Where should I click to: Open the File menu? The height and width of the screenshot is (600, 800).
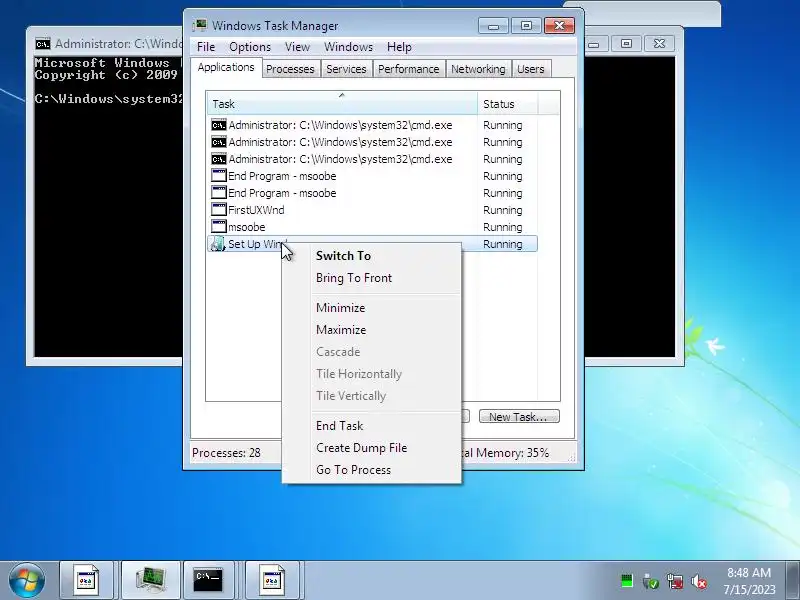pyautogui.click(x=206, y=47)
